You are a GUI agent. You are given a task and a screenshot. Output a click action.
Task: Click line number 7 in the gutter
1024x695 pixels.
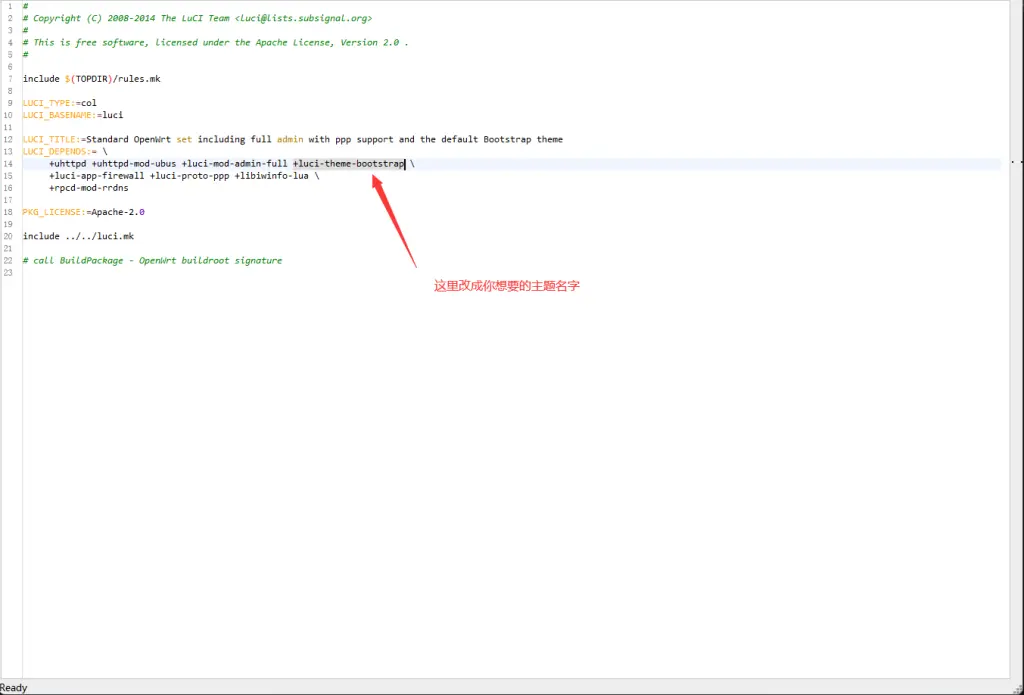(x=10, y=79)
